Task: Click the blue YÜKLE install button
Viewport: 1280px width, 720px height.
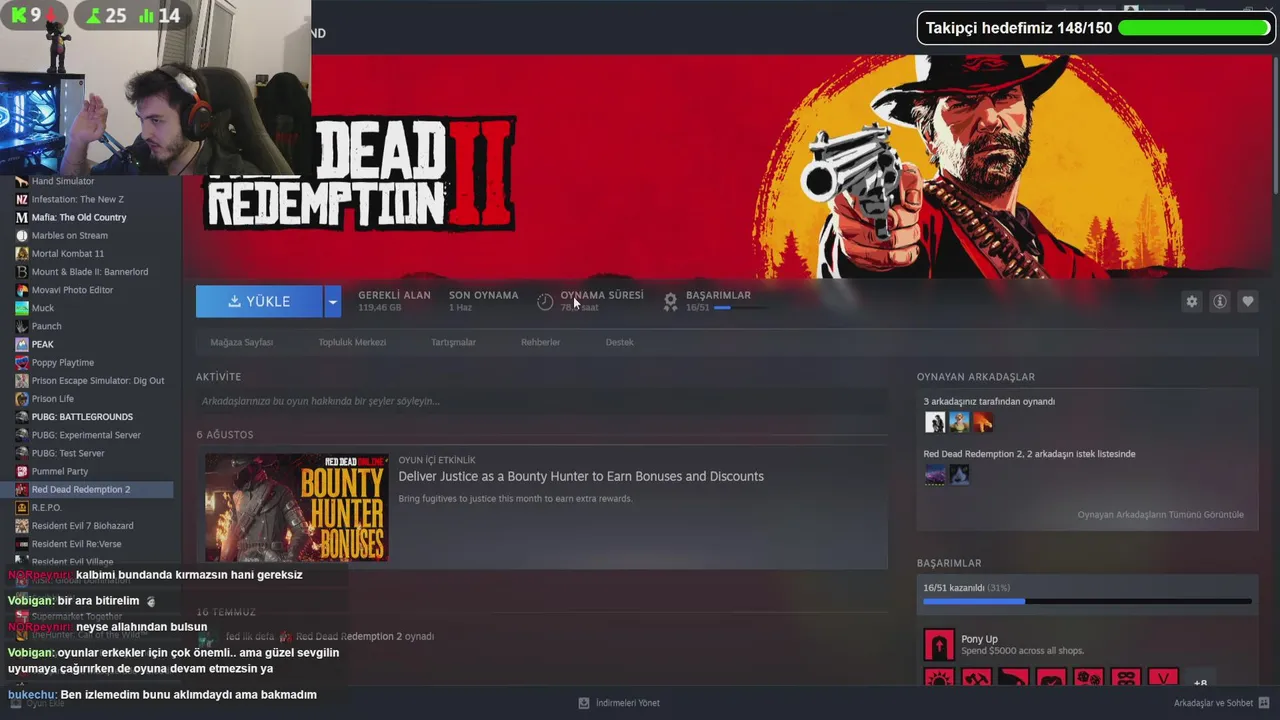Action: 259,301
